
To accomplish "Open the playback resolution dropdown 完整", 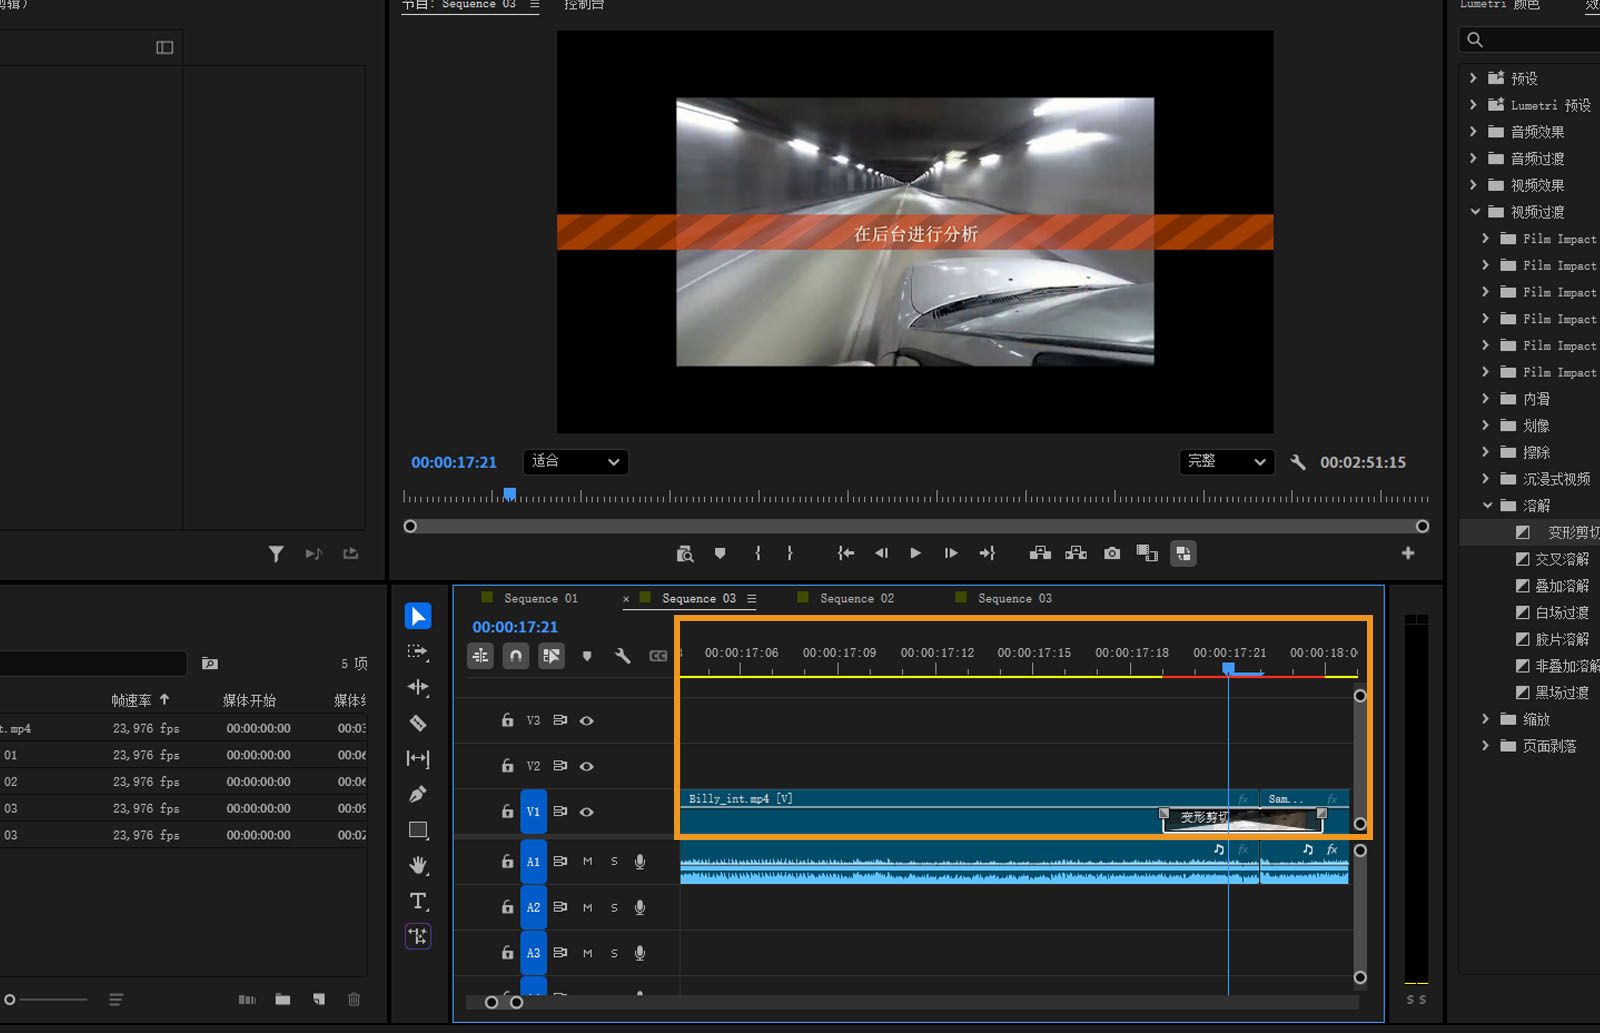I will coord(1226,462).
